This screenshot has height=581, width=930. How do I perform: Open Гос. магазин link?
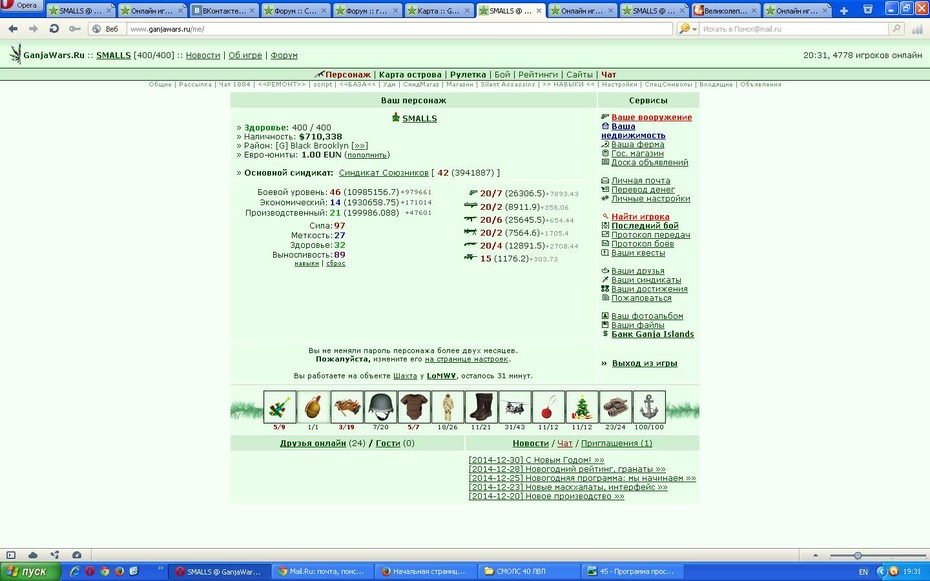click(x=638, y=154)
